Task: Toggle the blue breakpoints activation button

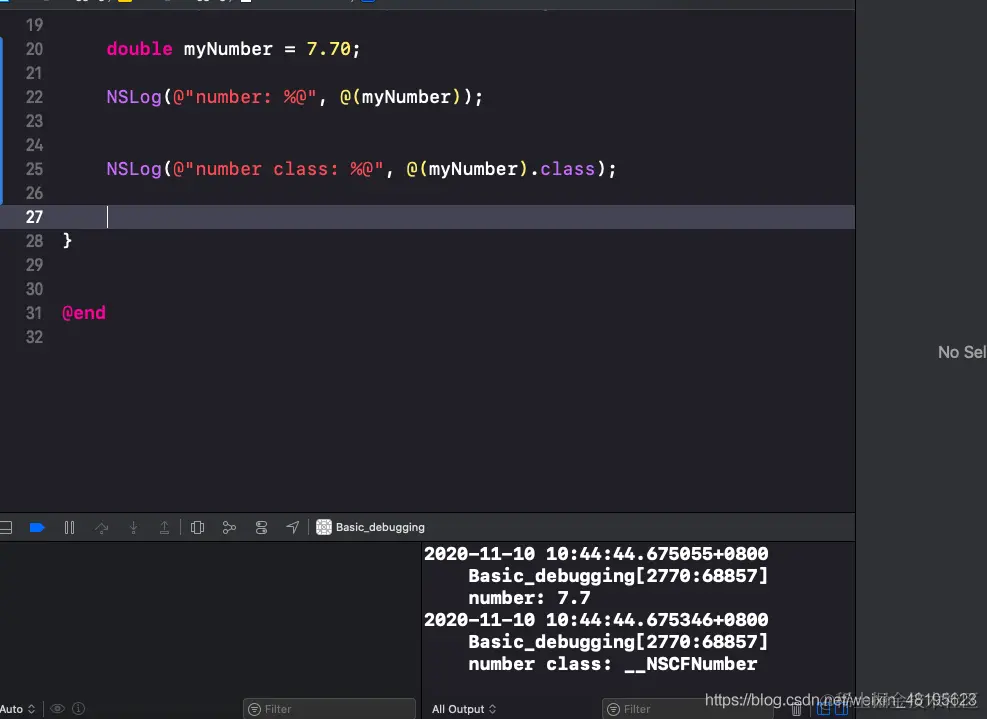Action: (37, 528)
